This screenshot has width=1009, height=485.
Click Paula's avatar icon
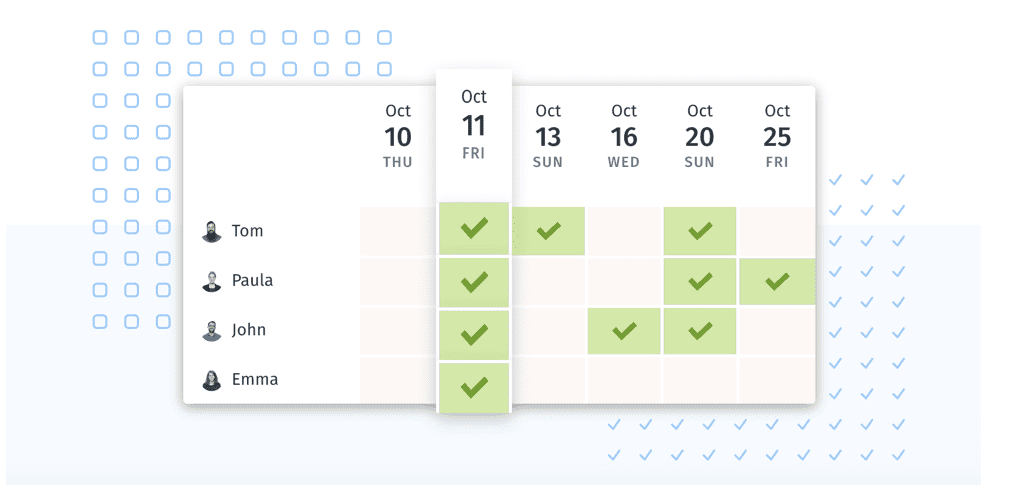click(x=211, y=282)
